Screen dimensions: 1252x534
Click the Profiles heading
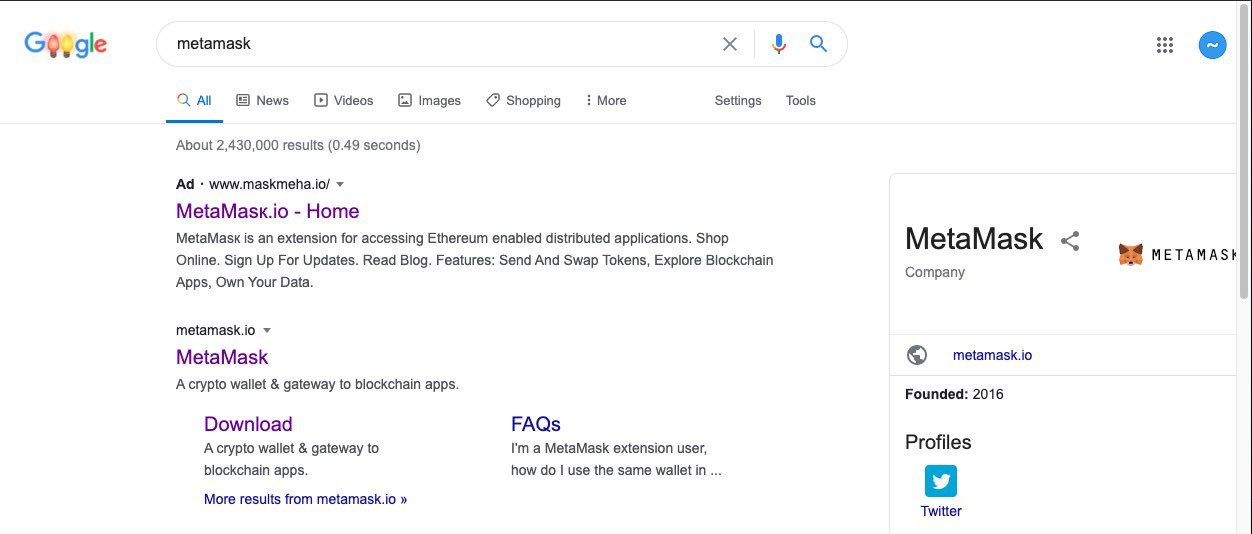[938, 442]
